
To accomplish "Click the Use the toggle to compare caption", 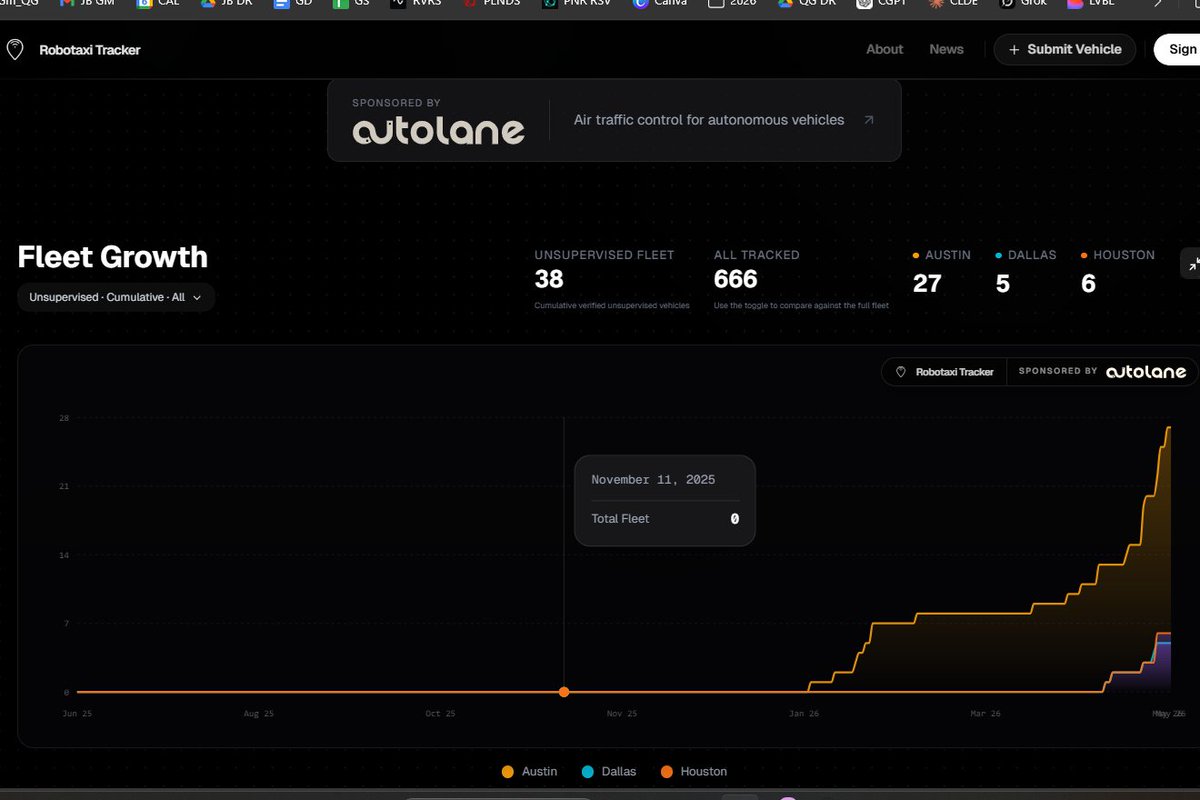I will click(801, 305).
